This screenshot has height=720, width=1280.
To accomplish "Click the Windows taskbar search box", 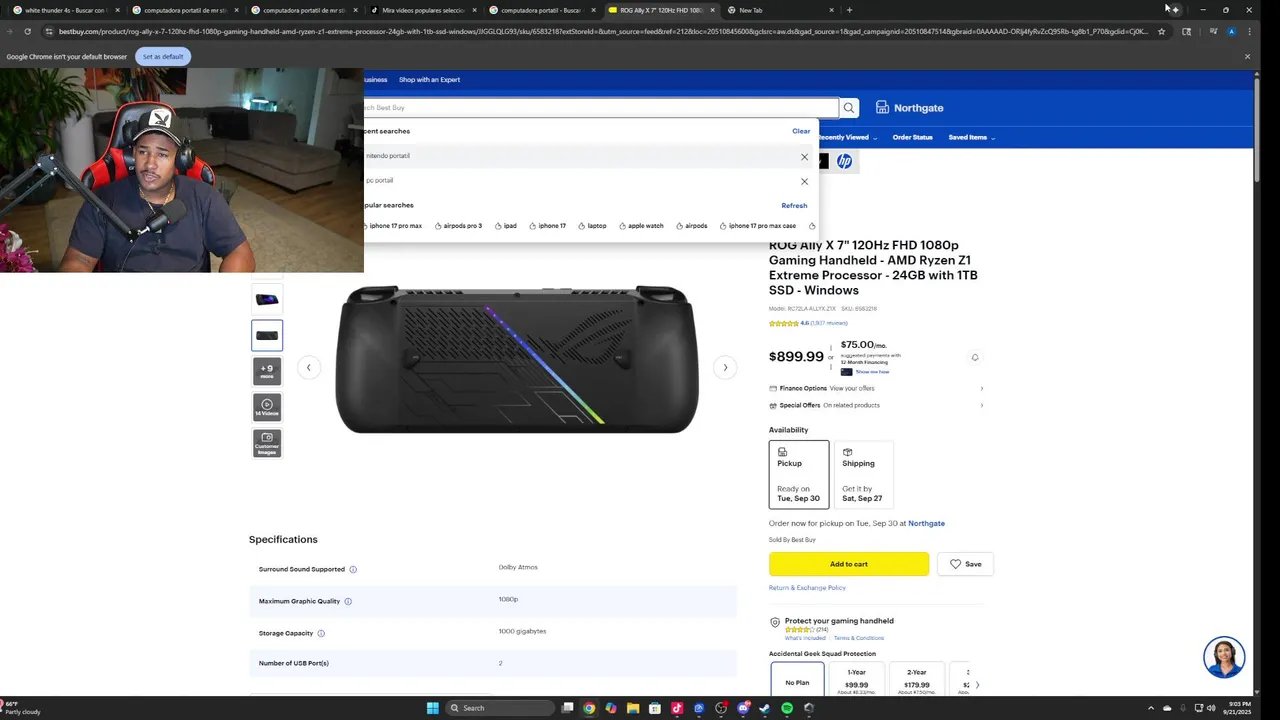I will (x=499, y=708).
